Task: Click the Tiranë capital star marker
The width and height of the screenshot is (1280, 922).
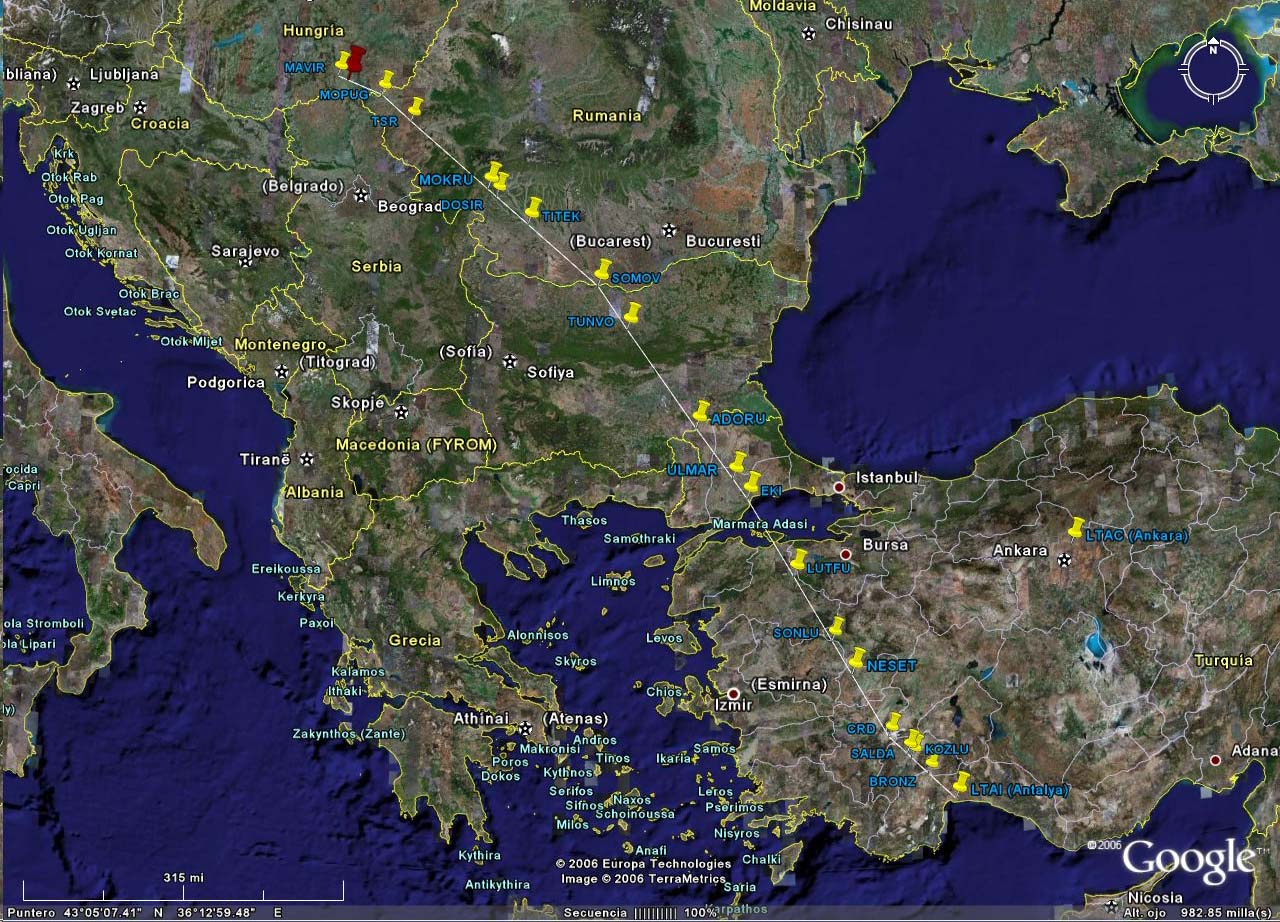Action: 307,459
